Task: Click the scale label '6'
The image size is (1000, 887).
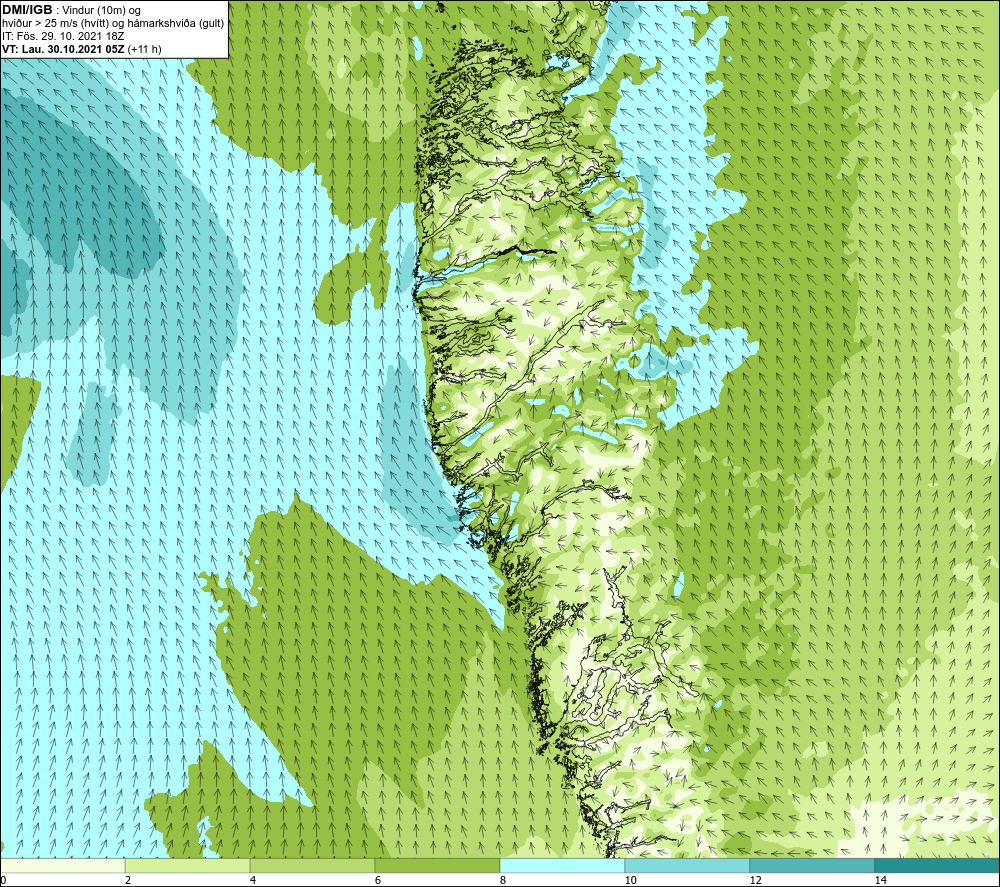Action: [378, 880]
